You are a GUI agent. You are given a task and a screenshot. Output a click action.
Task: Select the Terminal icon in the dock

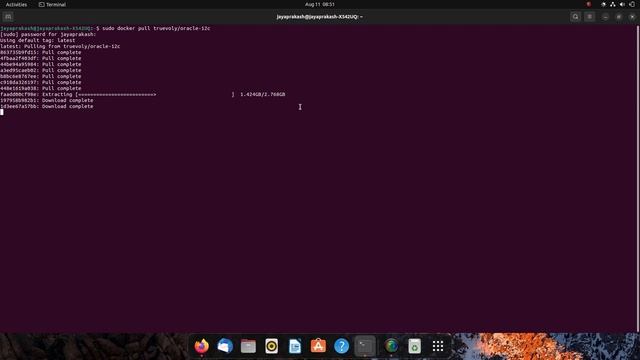[365, 346]
